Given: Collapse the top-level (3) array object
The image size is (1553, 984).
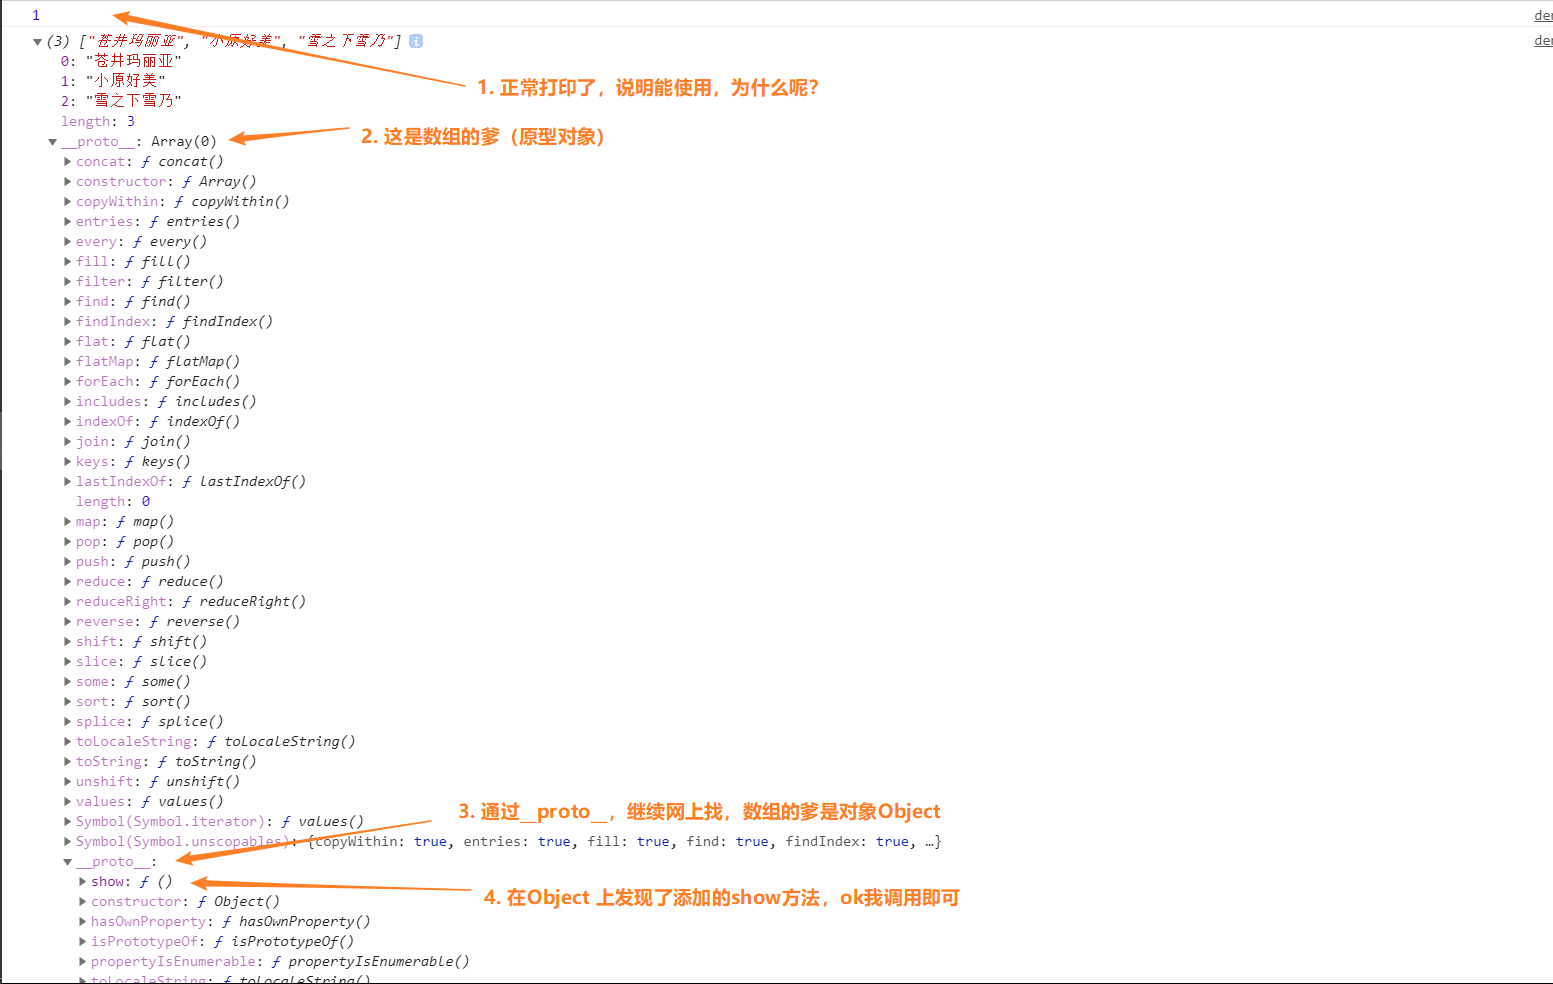Looking at the screenshot, I should click(37, 42).
